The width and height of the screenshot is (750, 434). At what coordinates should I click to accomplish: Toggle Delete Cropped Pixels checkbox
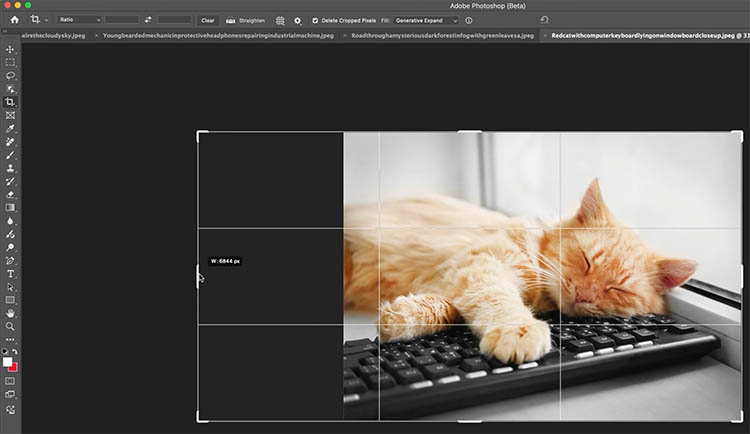point(315,21)
